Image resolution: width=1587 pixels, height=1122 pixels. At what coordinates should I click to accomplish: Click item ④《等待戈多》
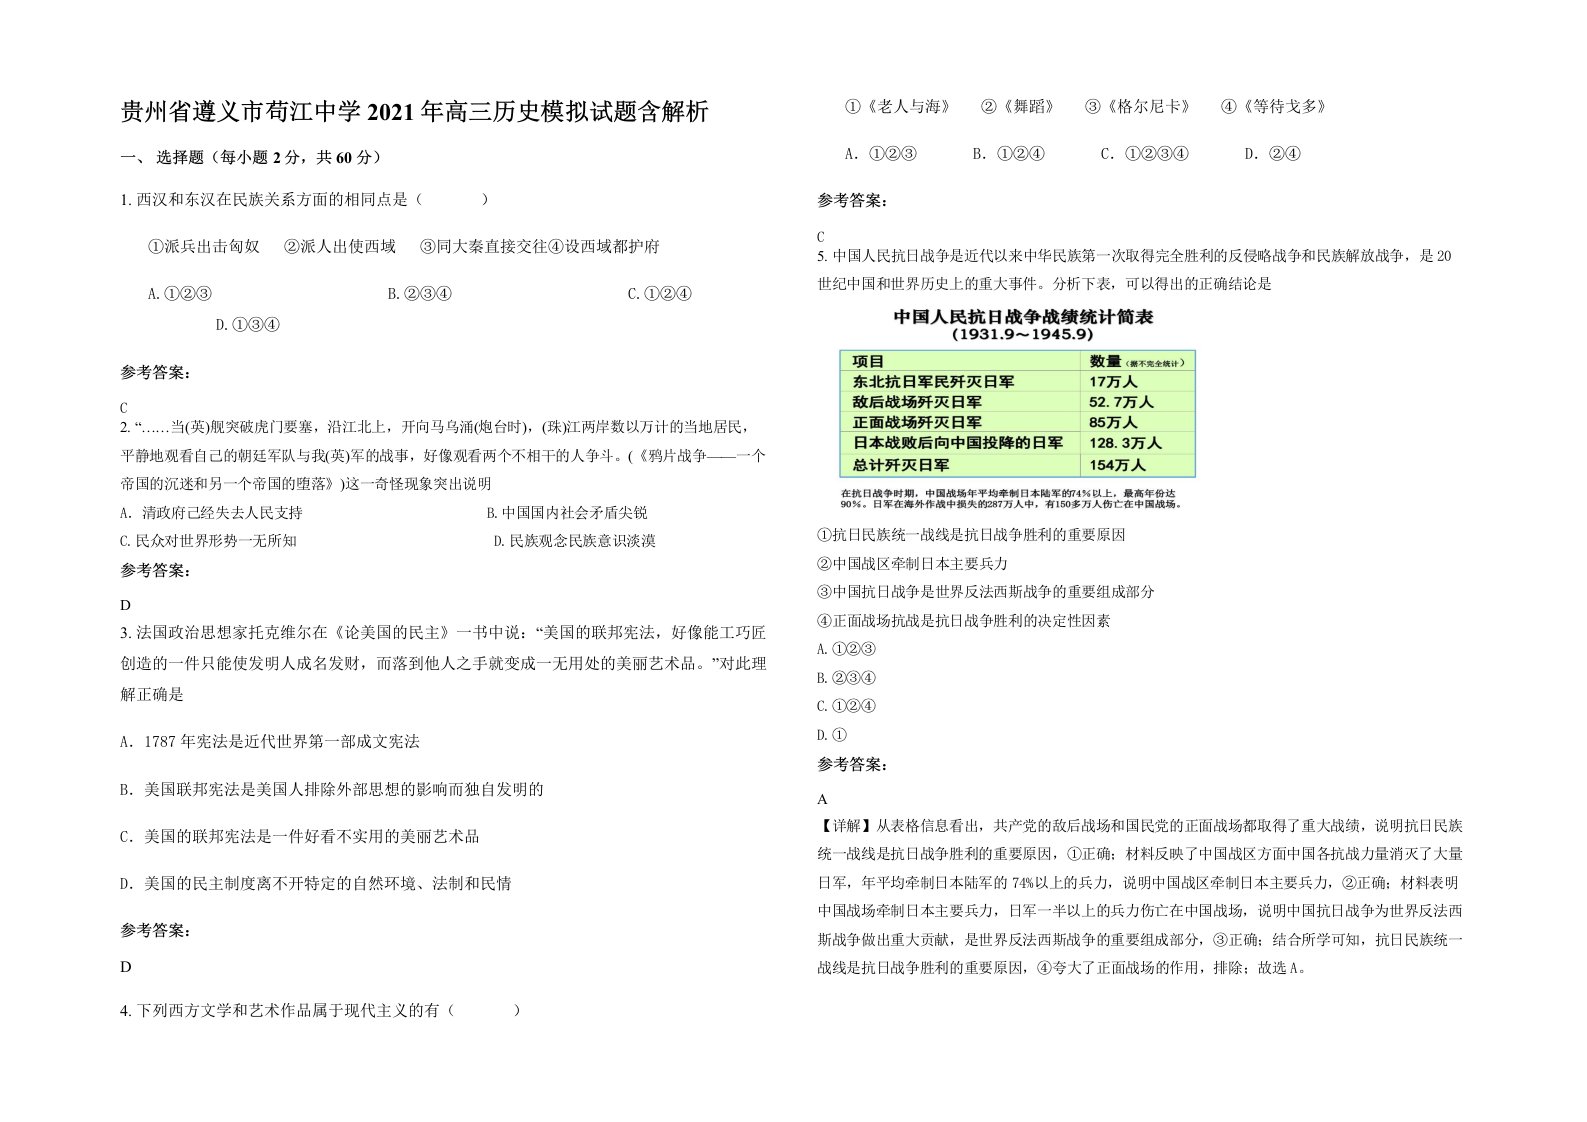tap(1274, 106)
